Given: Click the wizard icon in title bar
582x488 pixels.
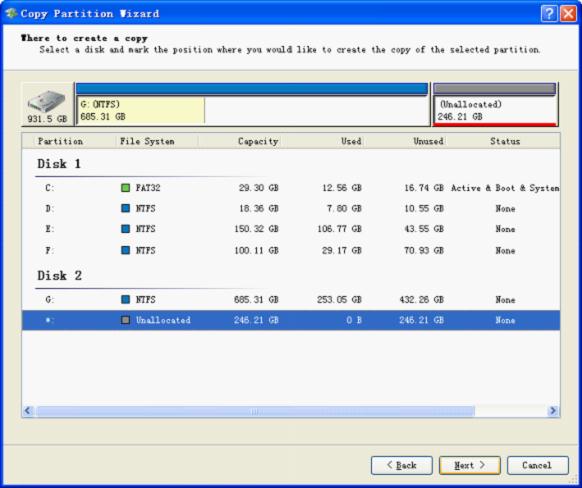Looking at the screenshot, I should coord(11,14).
